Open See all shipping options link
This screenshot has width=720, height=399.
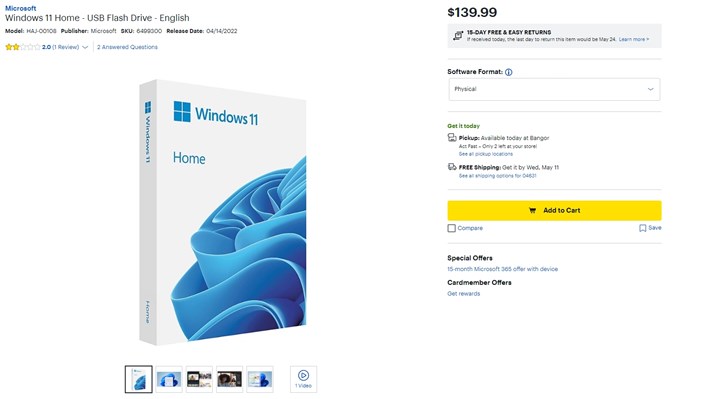click(497, 176)
